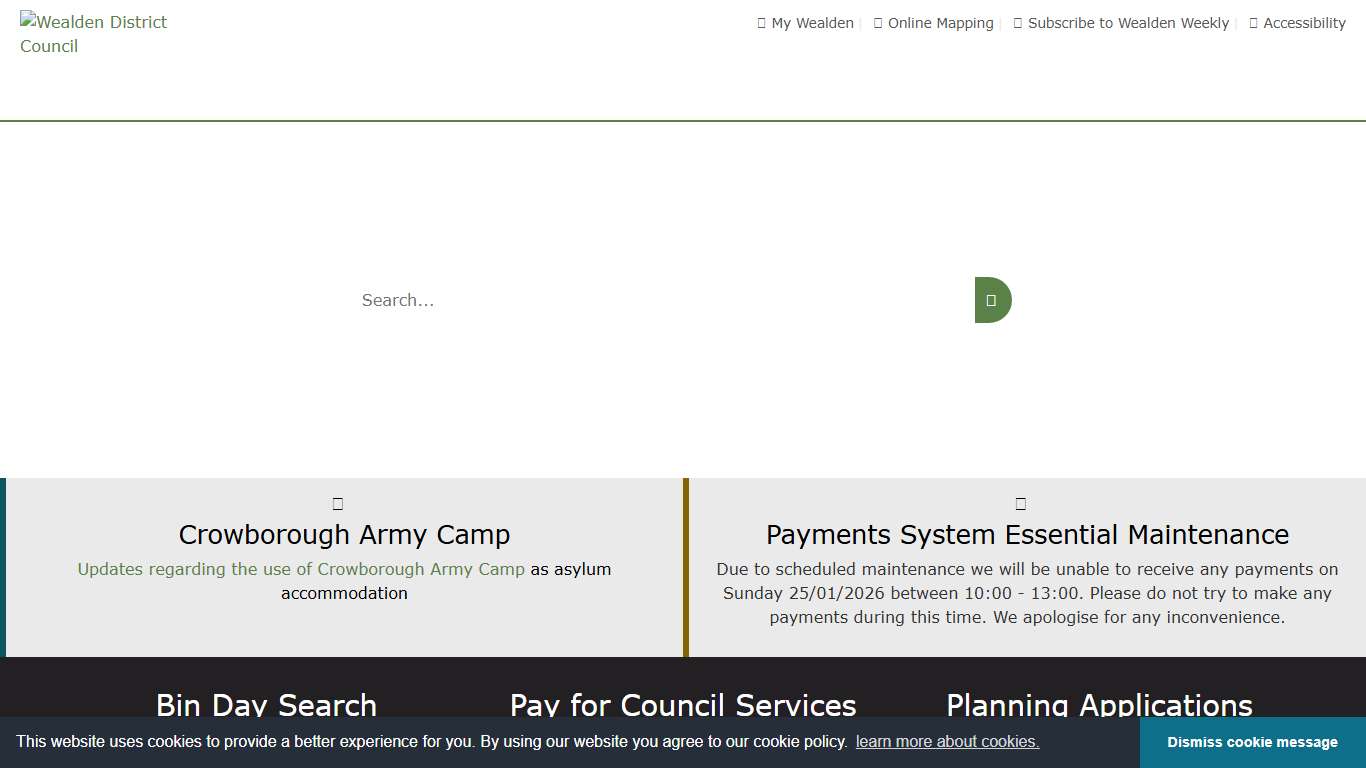
Task: Click the icon beside My Wealden
Action: pos(761,23)
